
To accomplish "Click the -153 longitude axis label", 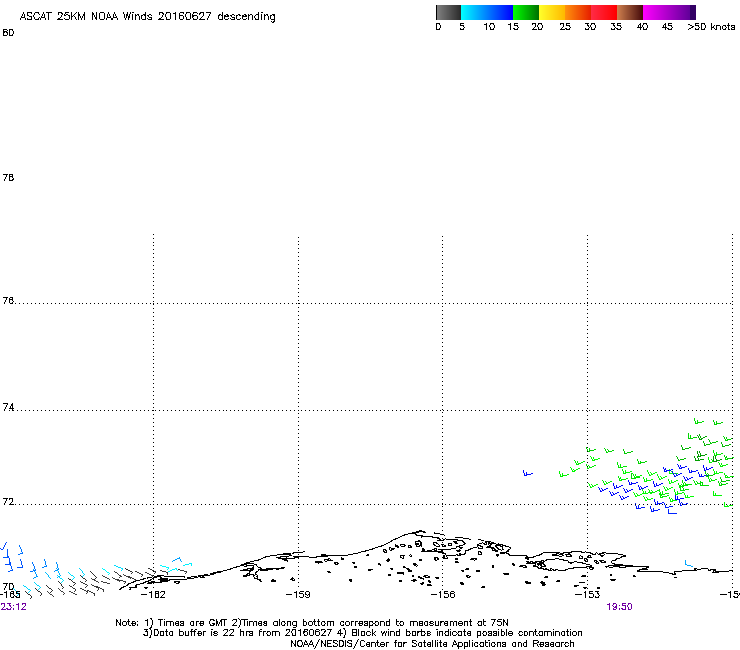I will [x=587, y=594].
